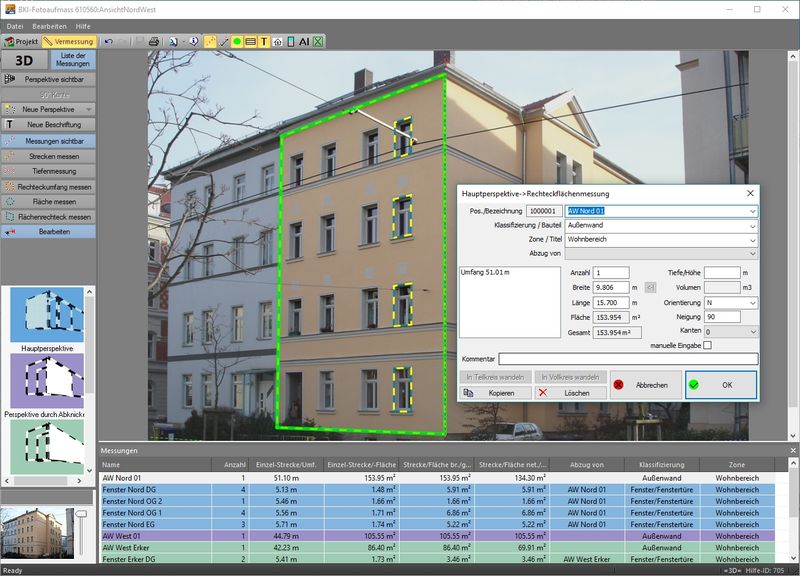Viewport: 800px width, 576px height.
Task: Click the undo arrow in the toolbar
Action: (109, 42)
